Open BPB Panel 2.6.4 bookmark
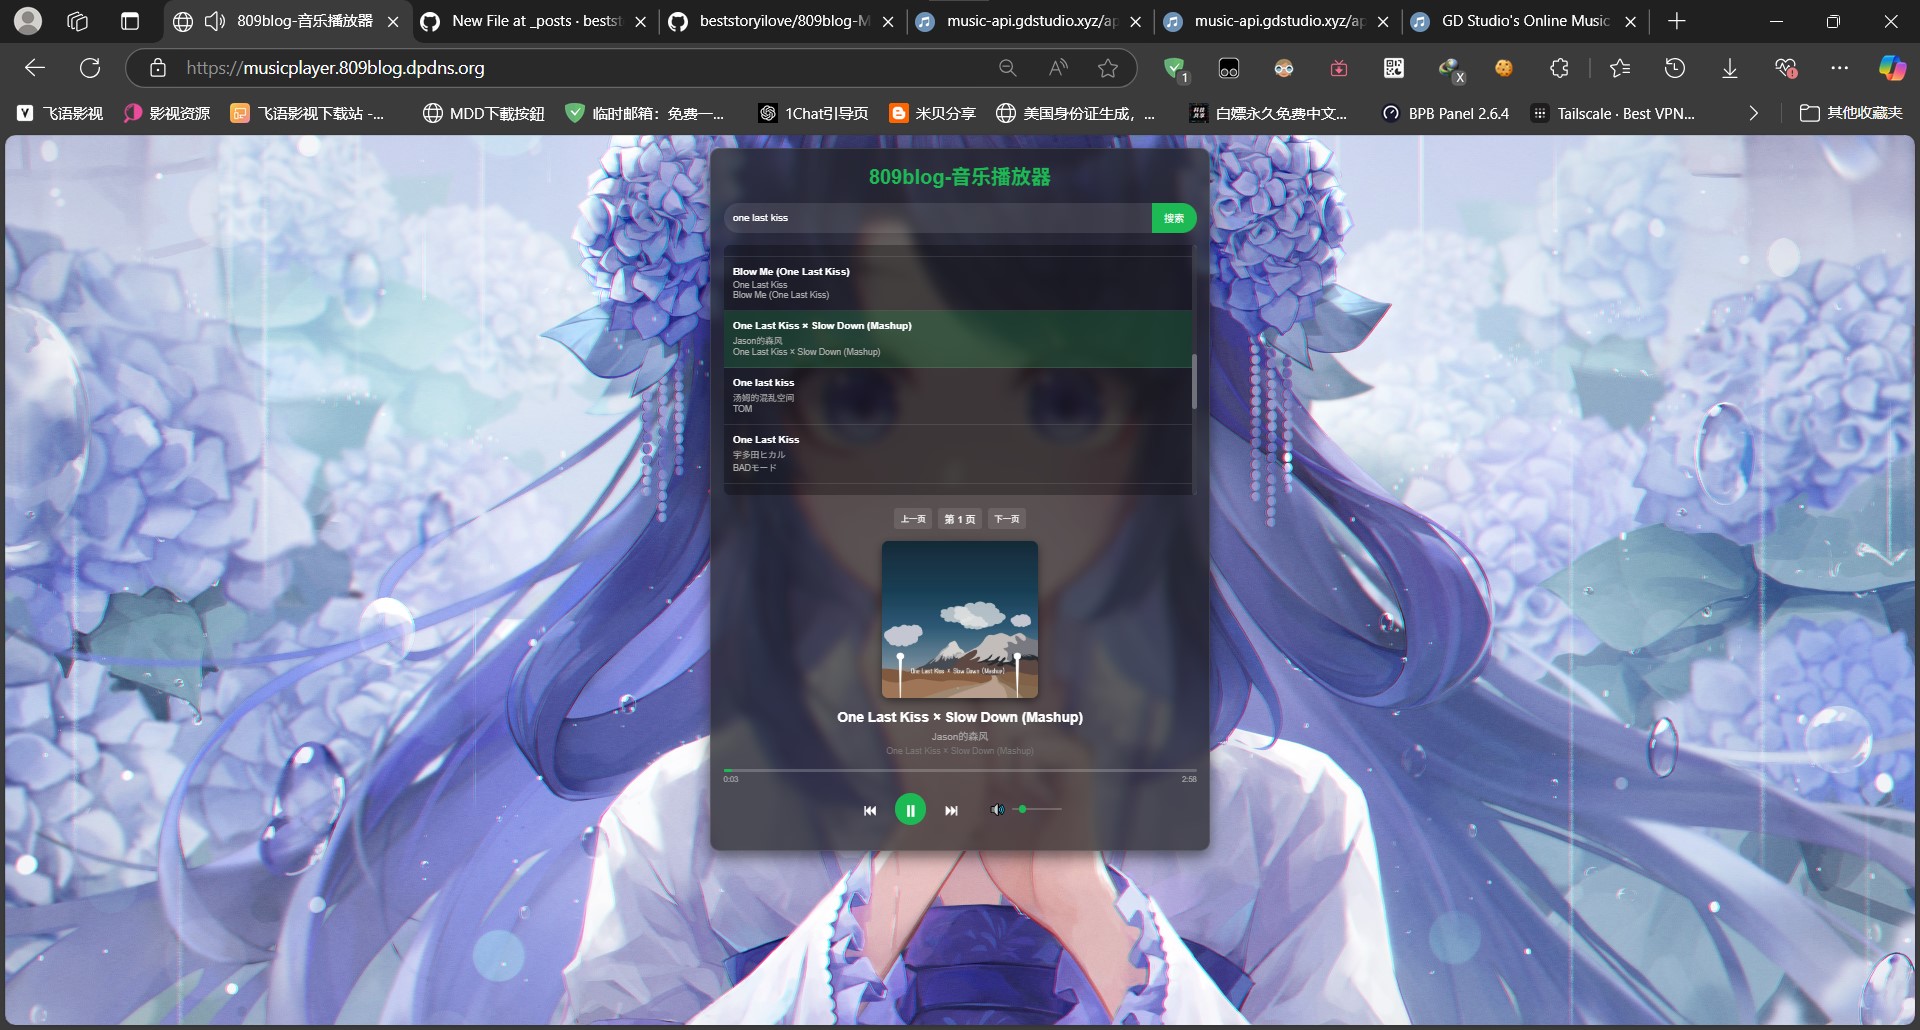Viewport: 1920px width, 1030px height. 1445,114
